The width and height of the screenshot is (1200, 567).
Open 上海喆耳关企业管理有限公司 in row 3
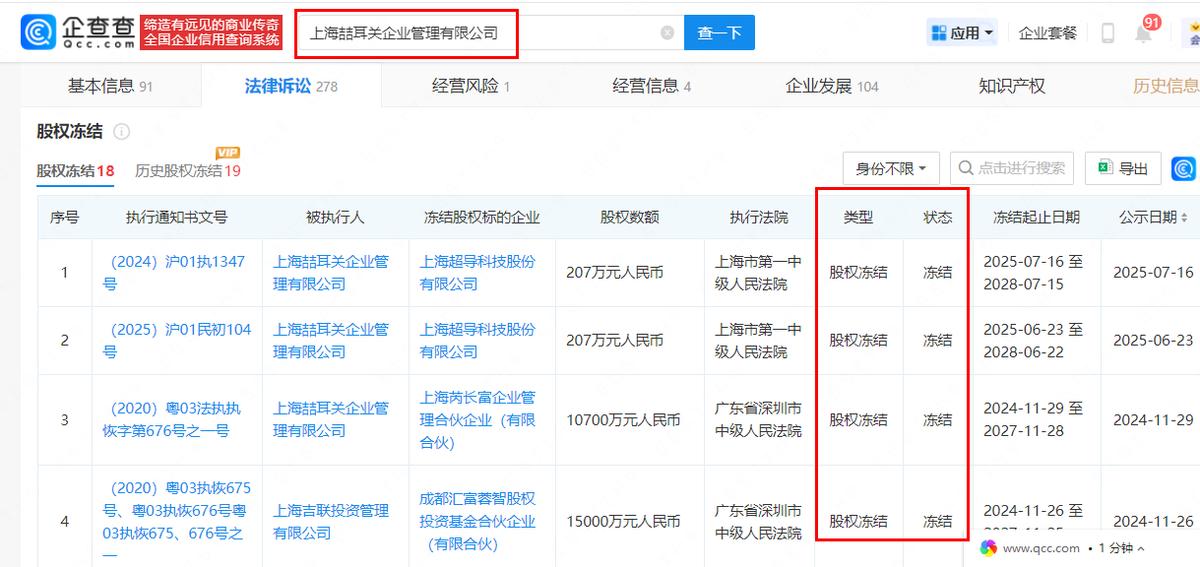331,419
